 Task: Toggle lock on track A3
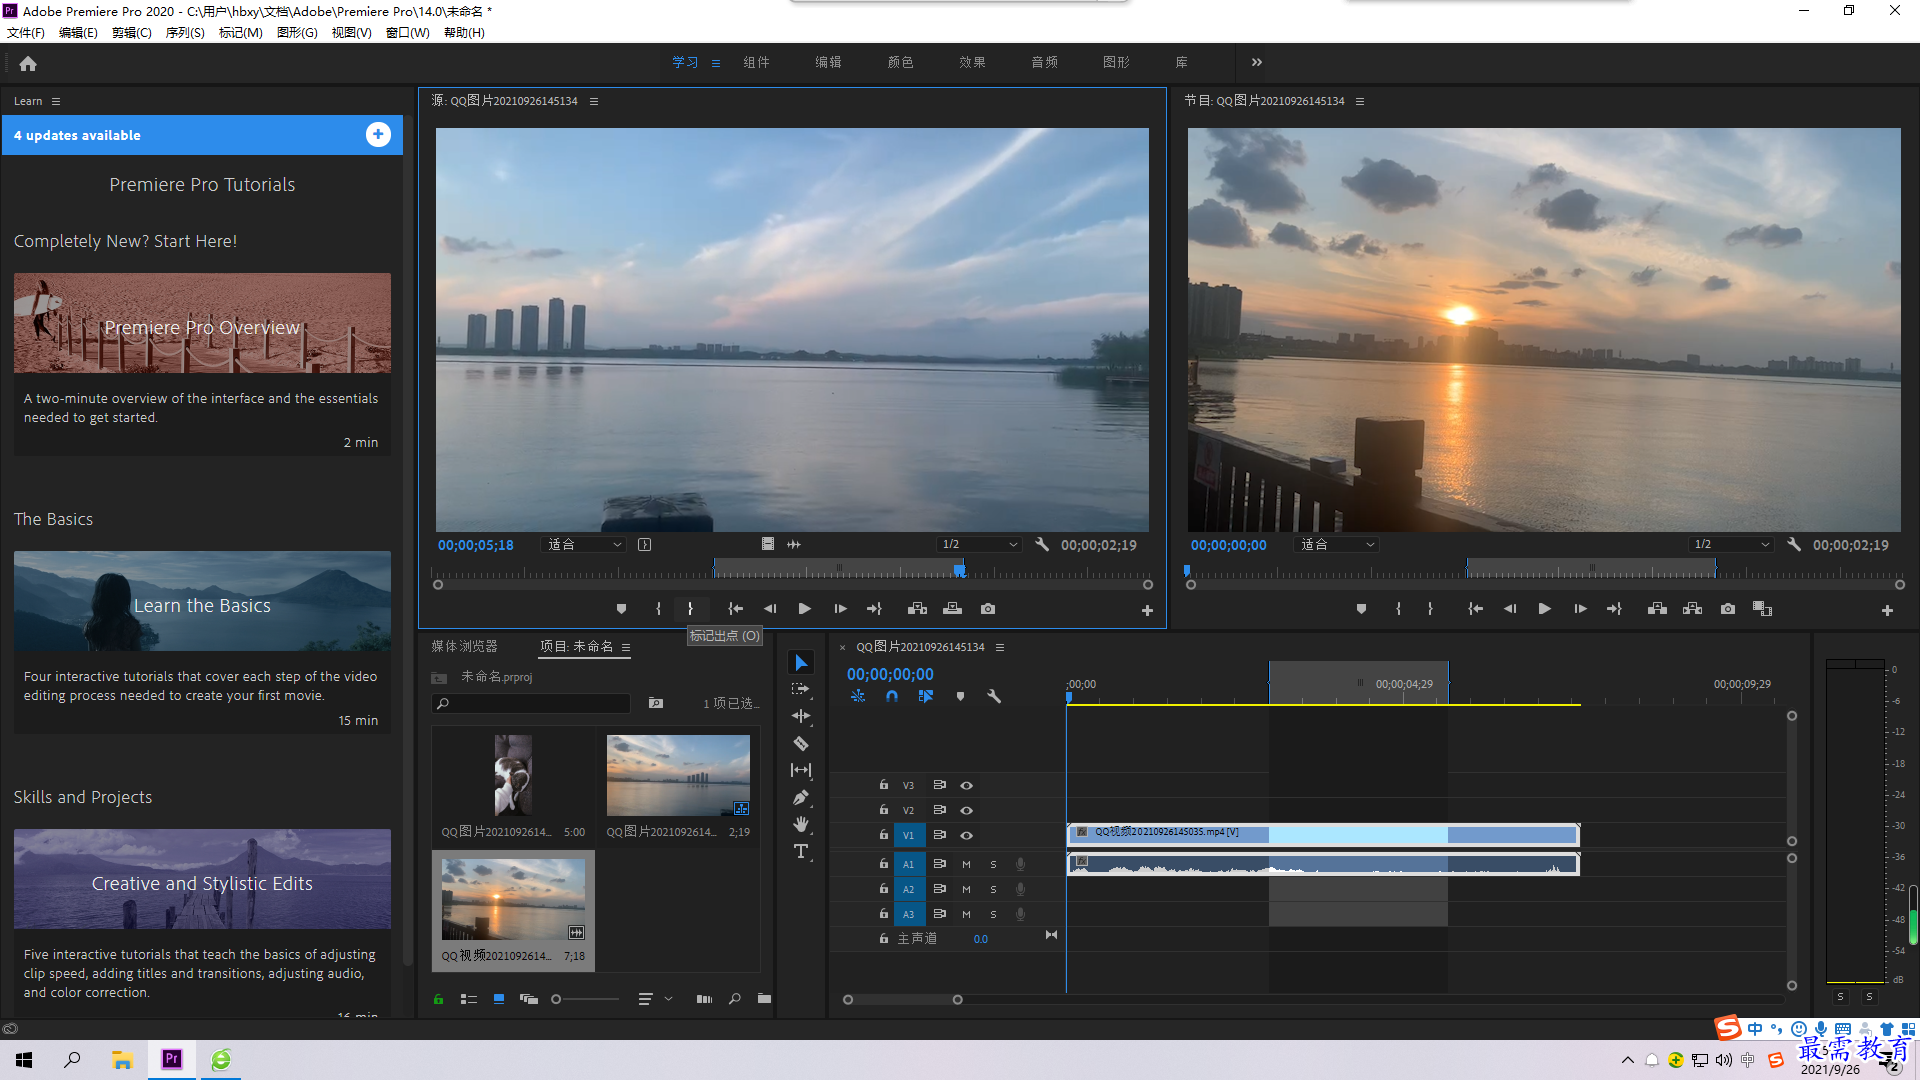[x=884, y=914]
